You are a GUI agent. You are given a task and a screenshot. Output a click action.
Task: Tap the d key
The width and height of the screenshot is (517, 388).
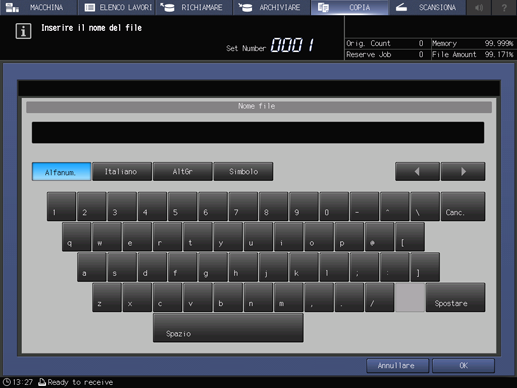click(x=152, y=267)
